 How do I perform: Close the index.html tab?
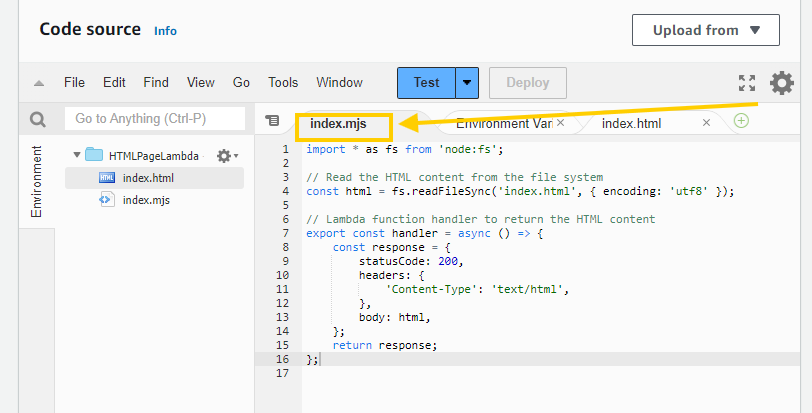click(706, 123)
